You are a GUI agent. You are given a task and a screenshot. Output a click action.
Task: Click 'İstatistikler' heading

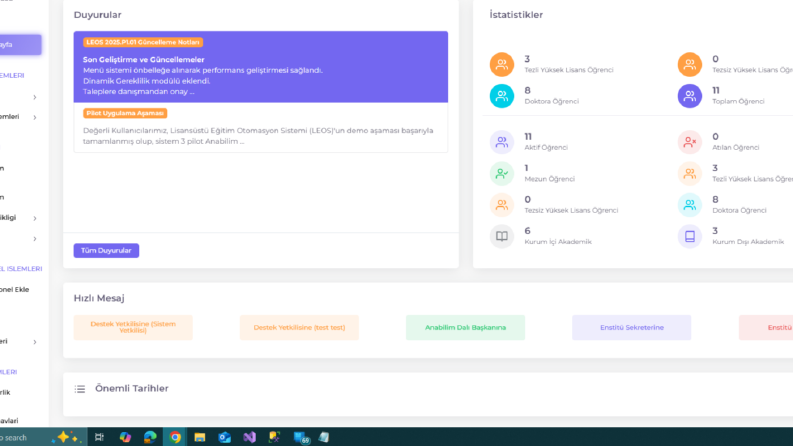coord(516,15)
